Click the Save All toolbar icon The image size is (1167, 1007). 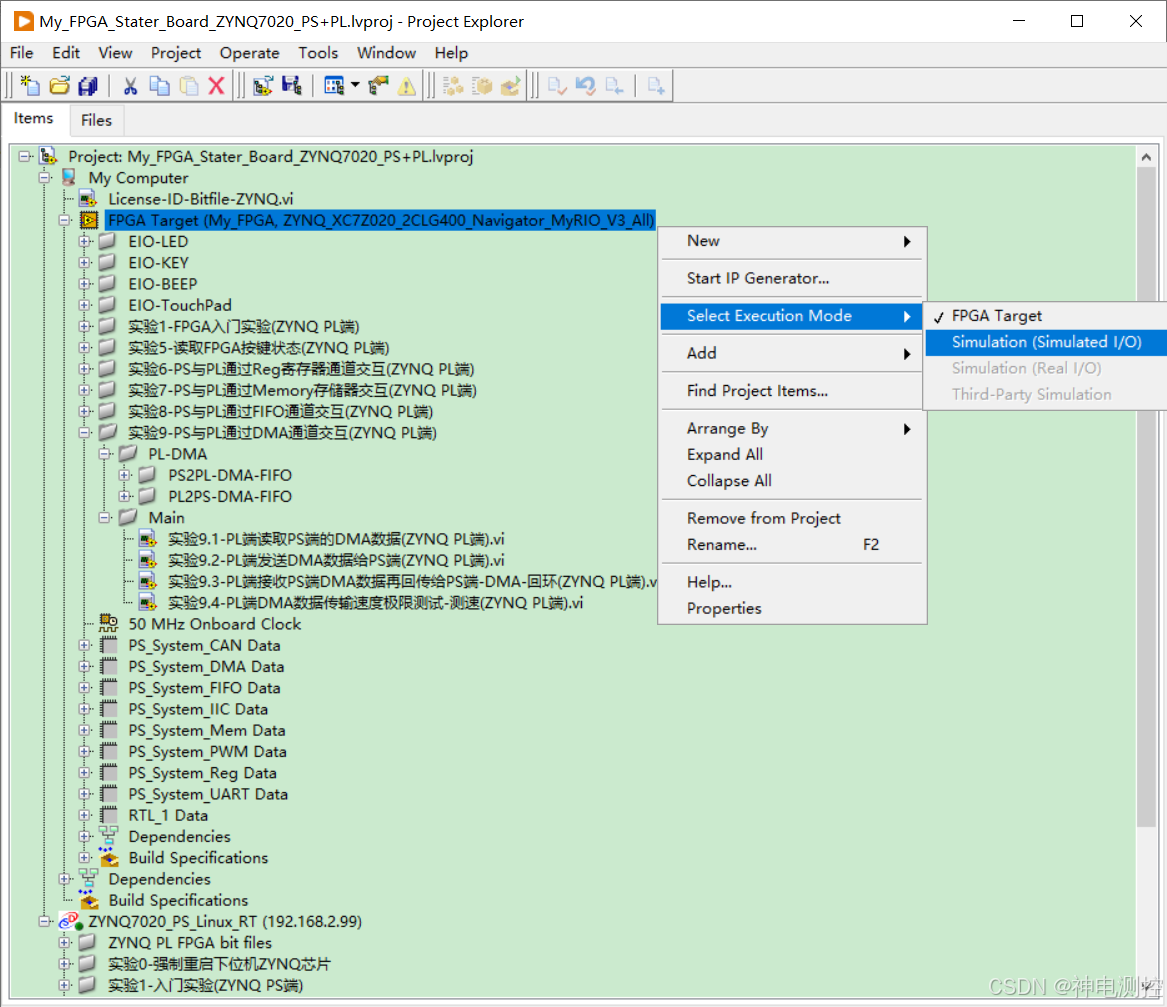coord(88,86)
